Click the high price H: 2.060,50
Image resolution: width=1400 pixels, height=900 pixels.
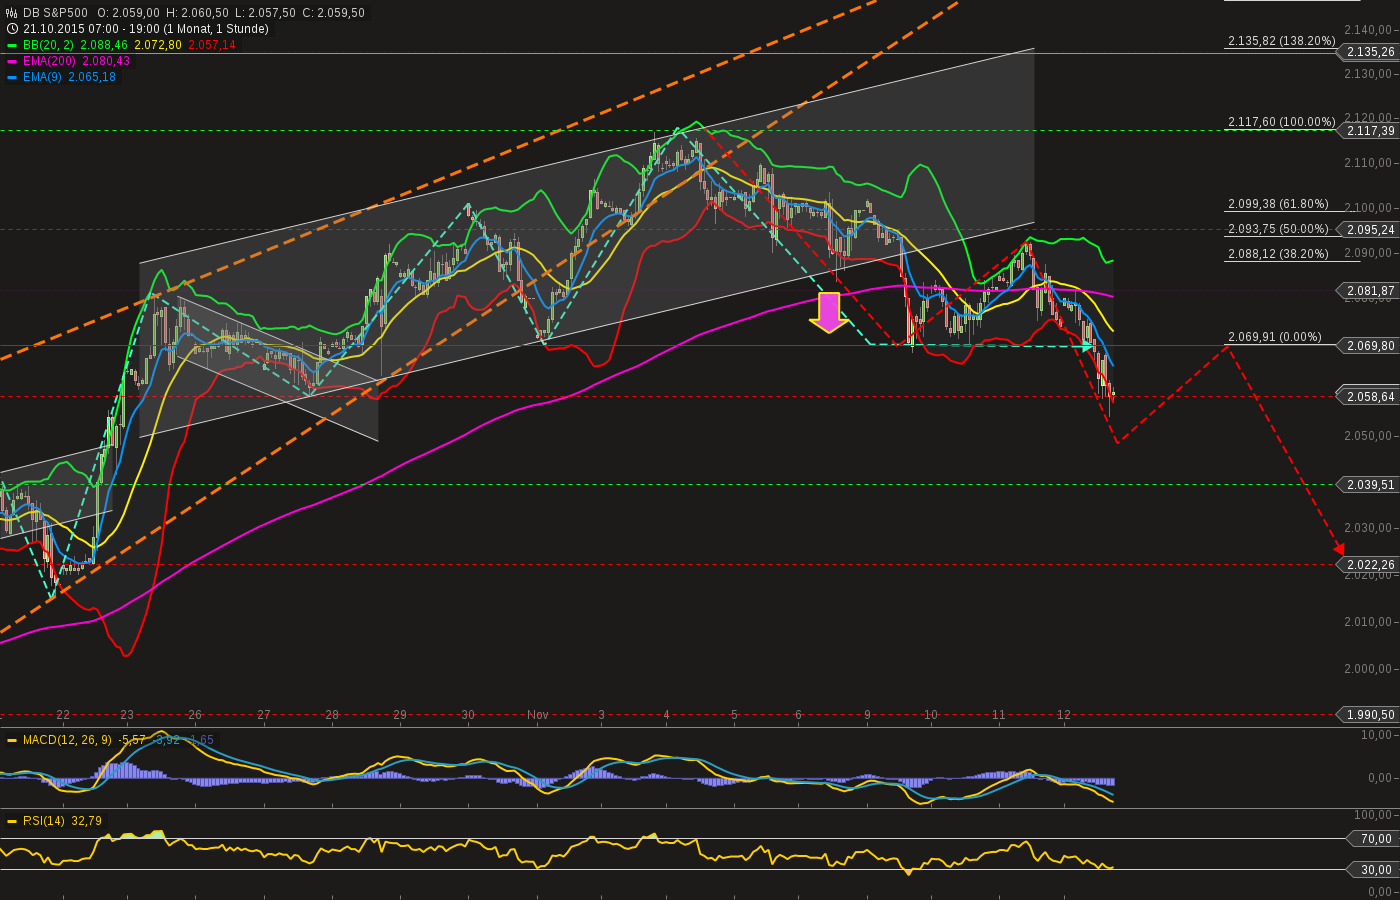pos(197,13)
